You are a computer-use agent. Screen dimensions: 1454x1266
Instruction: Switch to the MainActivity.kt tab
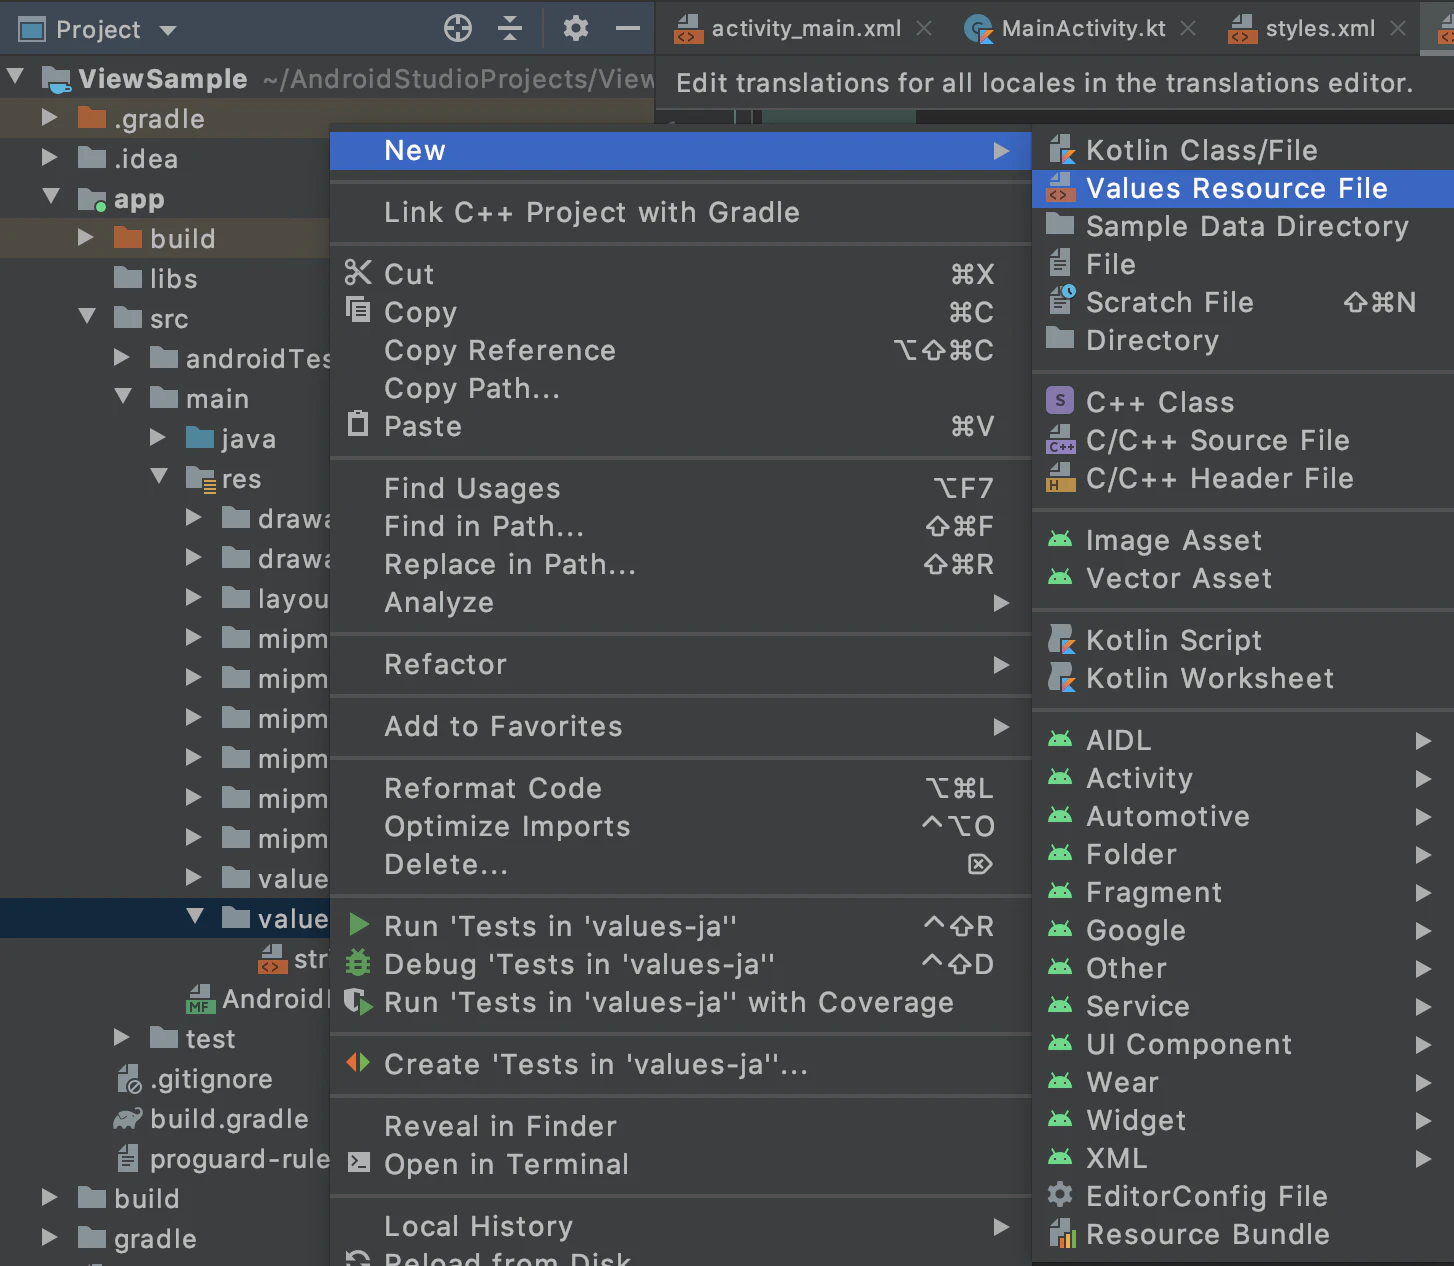tap(1083, 28)
